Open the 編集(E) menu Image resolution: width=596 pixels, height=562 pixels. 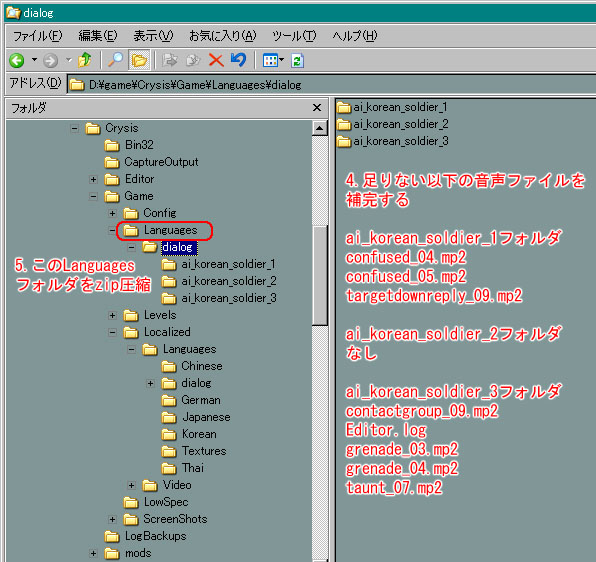pos(98,36)
